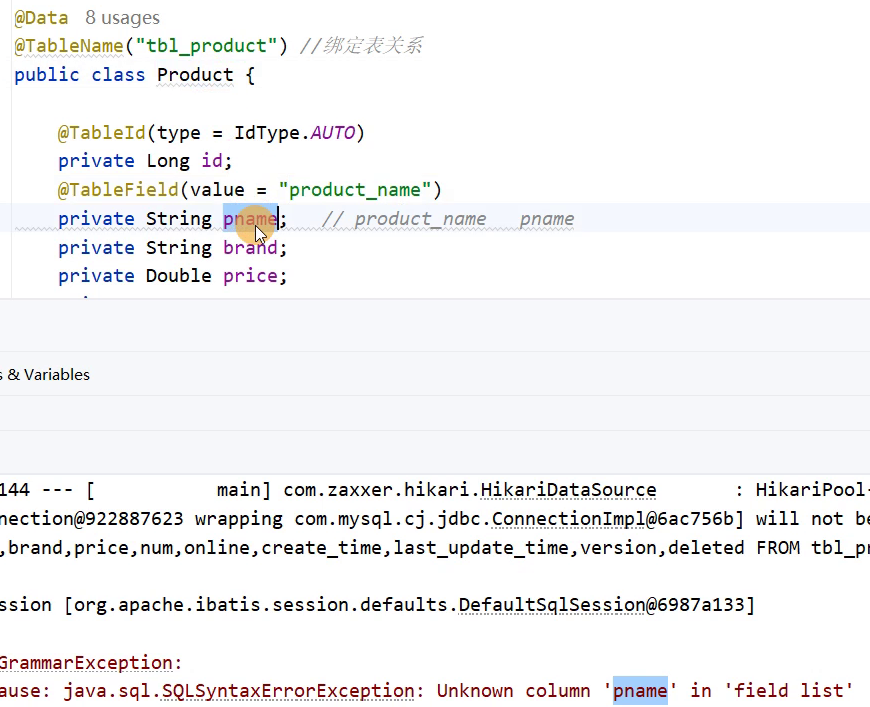Image resolution: width=870 pixels, height=707 pixels.
Task: Click HikariDataSource link in console
Action: click(568, 491)
